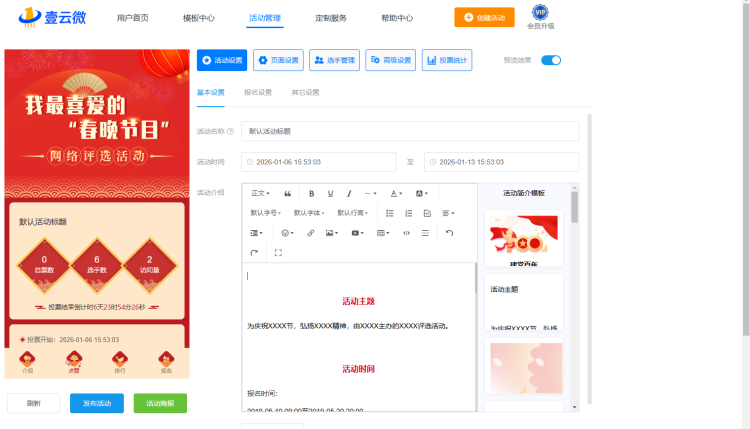Click the blockquote icon in editor

coord(288,193)
